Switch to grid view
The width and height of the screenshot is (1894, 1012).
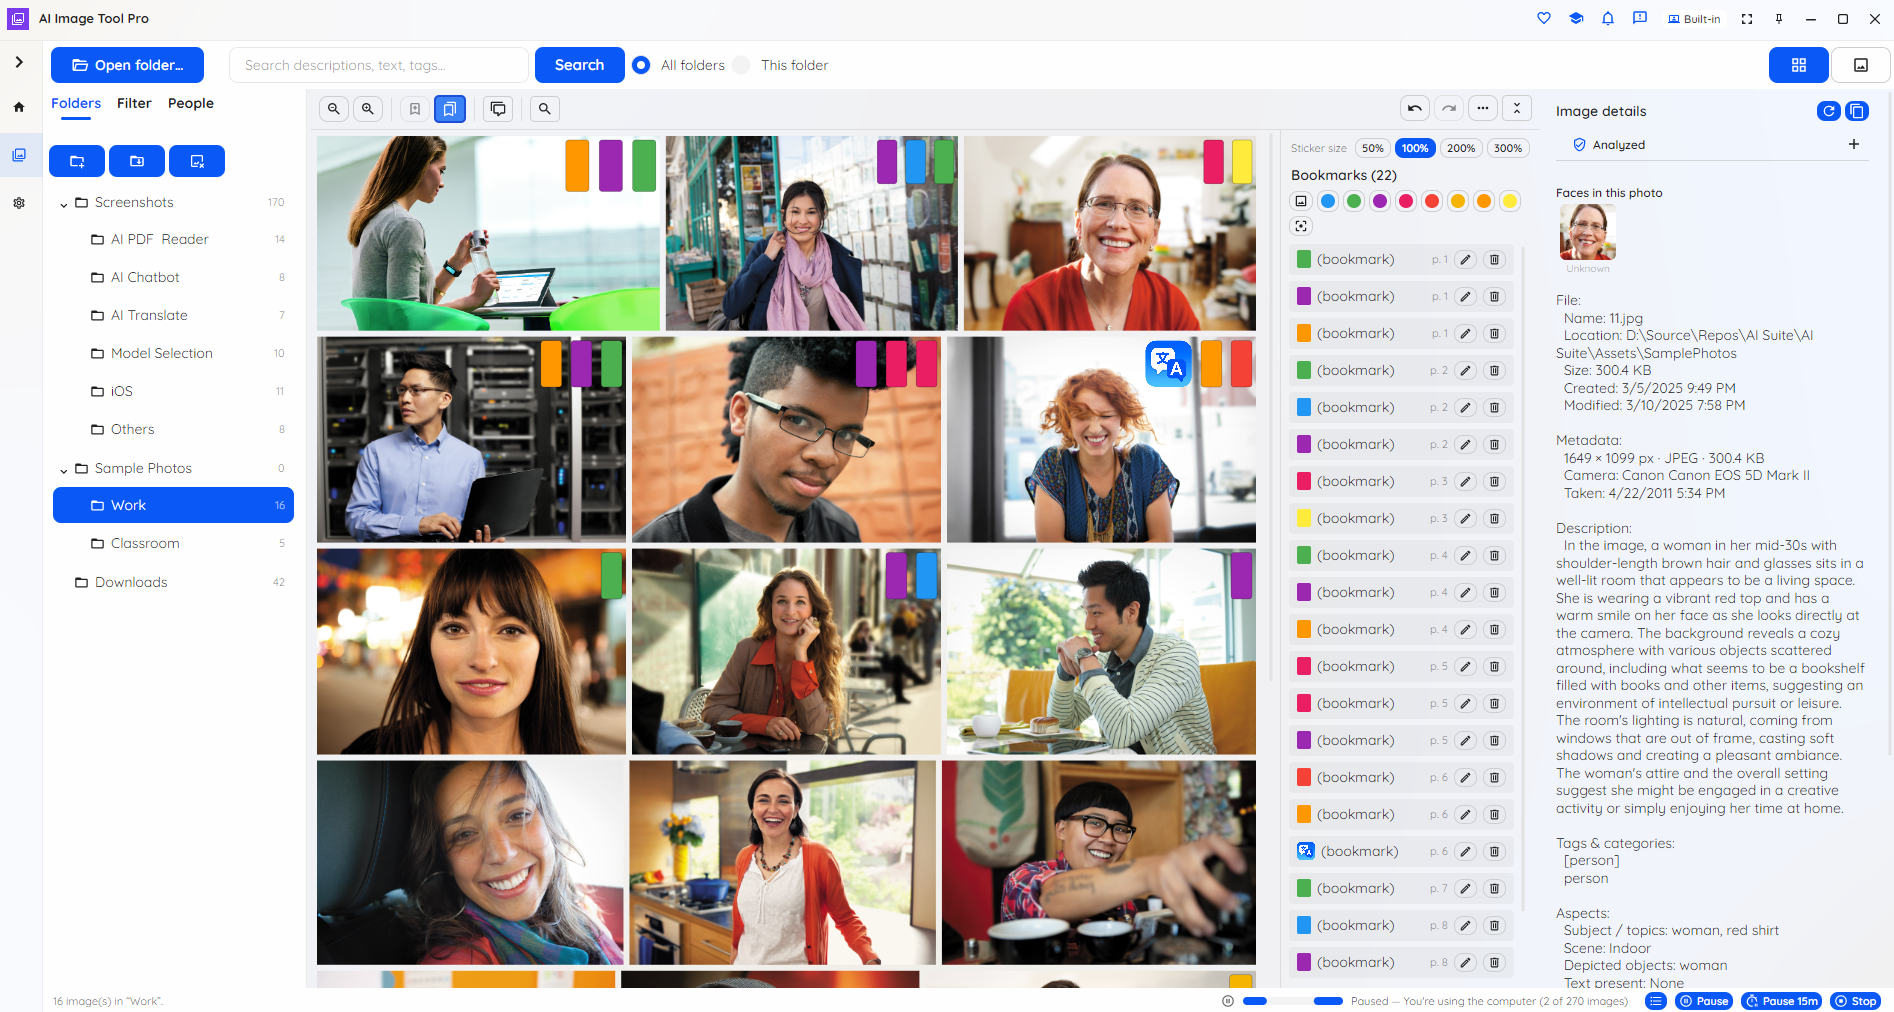pos(1799,65)
